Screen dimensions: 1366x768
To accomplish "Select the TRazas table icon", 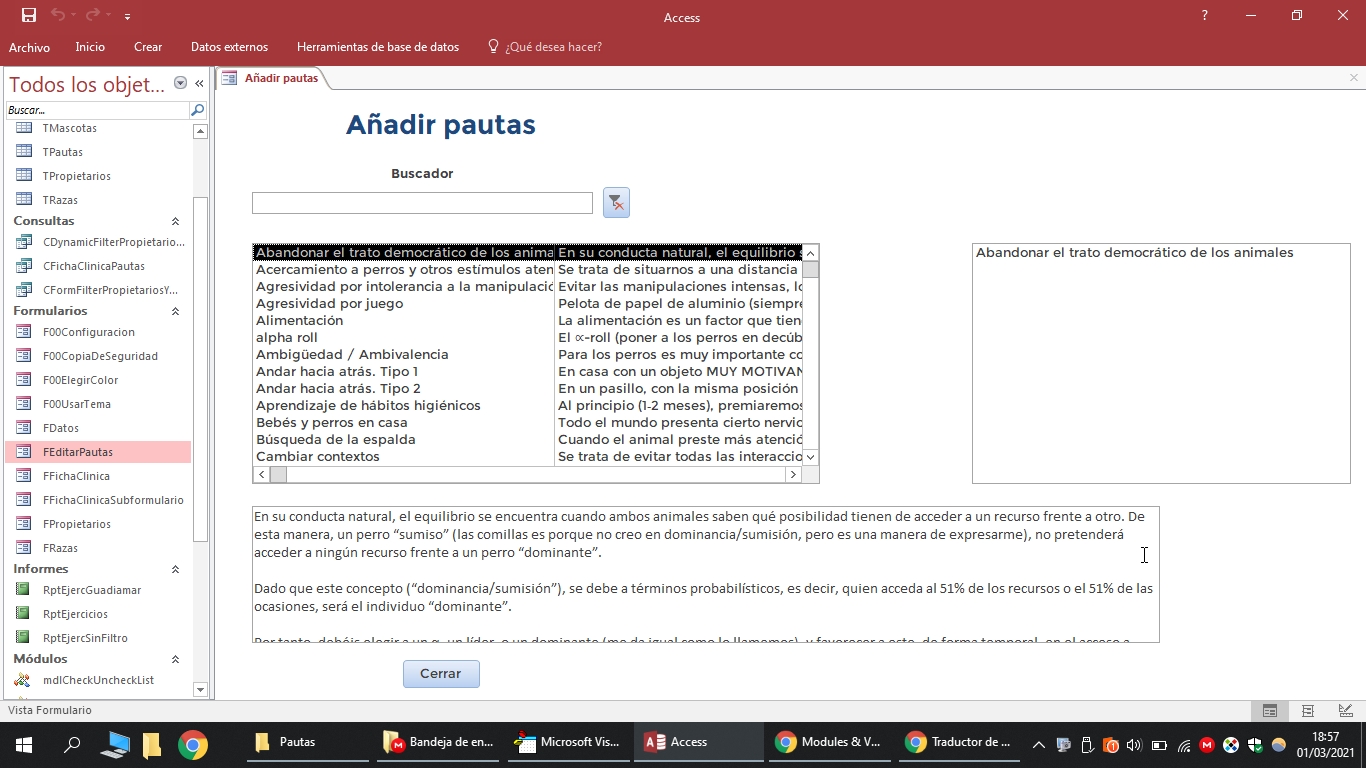I will tap(25, 200).
